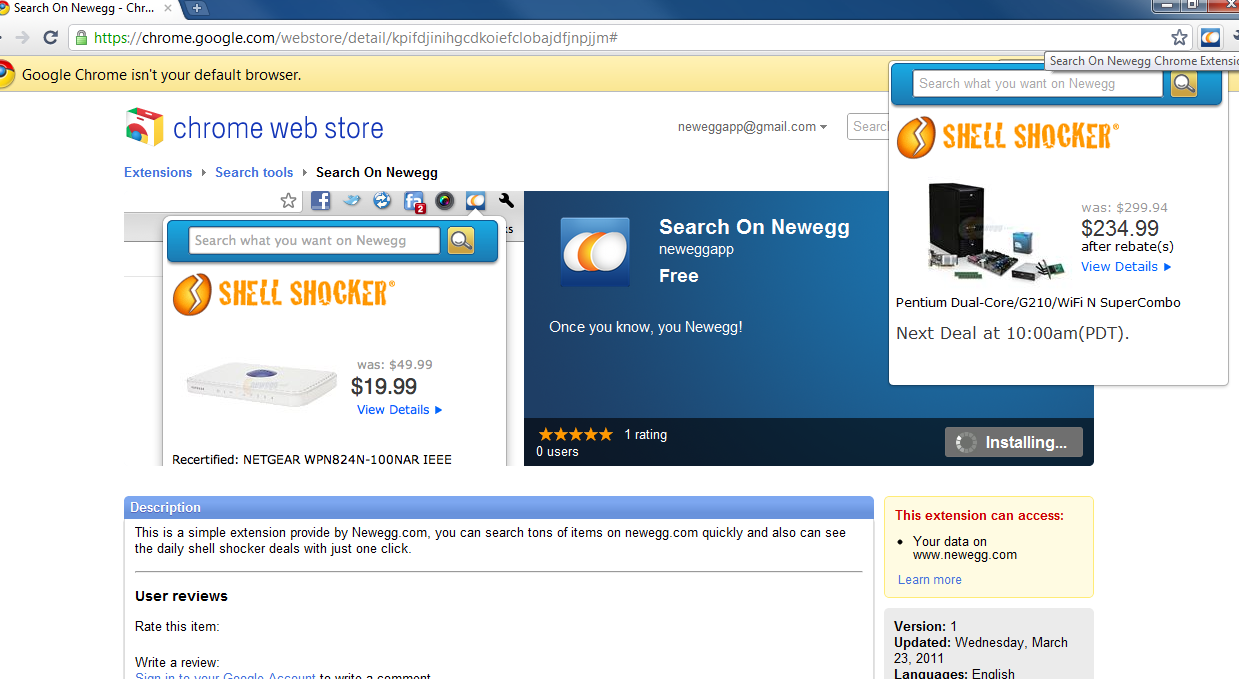Viewport: 1239px width, 679px height.
Task: Click the web store search box
Action: tap(868, 127)
